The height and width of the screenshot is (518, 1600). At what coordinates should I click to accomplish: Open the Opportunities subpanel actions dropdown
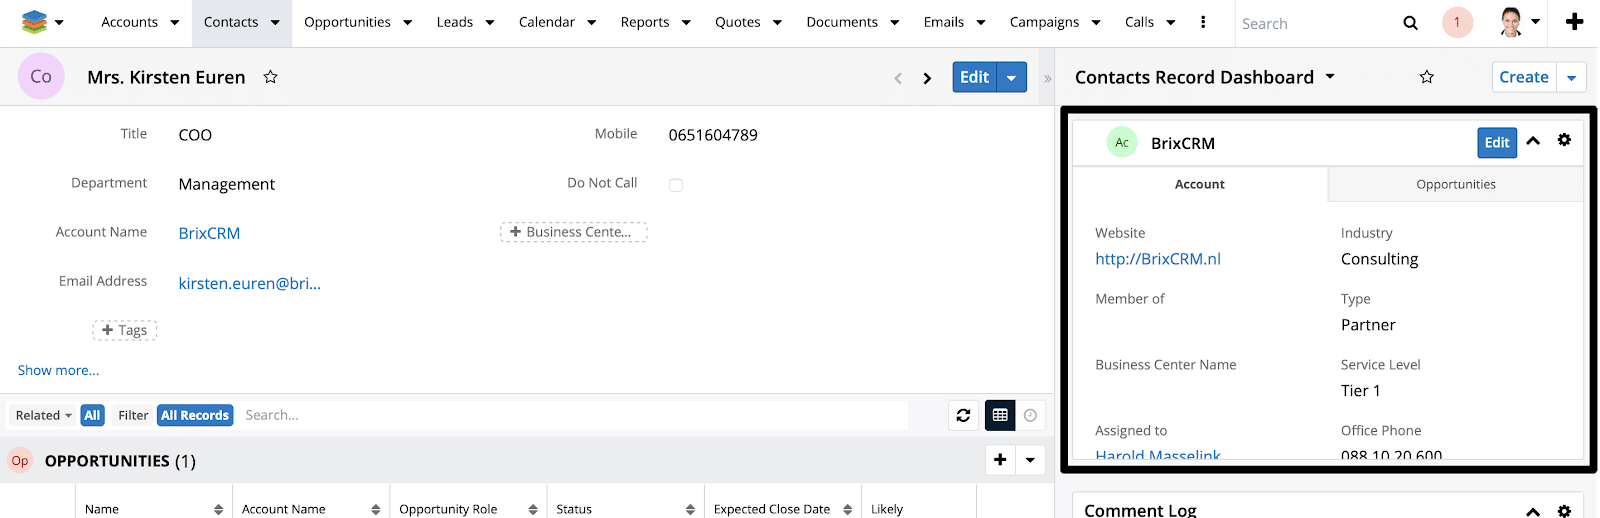[1030, 460]
